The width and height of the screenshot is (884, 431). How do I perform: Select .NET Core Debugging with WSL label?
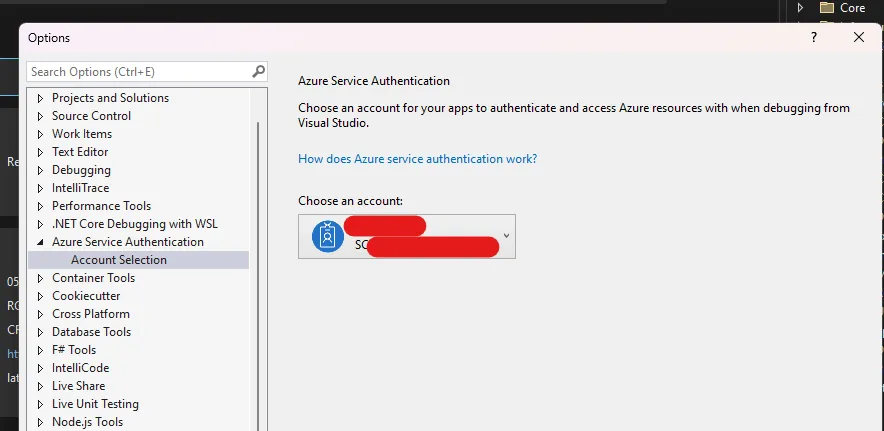coord(135,224)
